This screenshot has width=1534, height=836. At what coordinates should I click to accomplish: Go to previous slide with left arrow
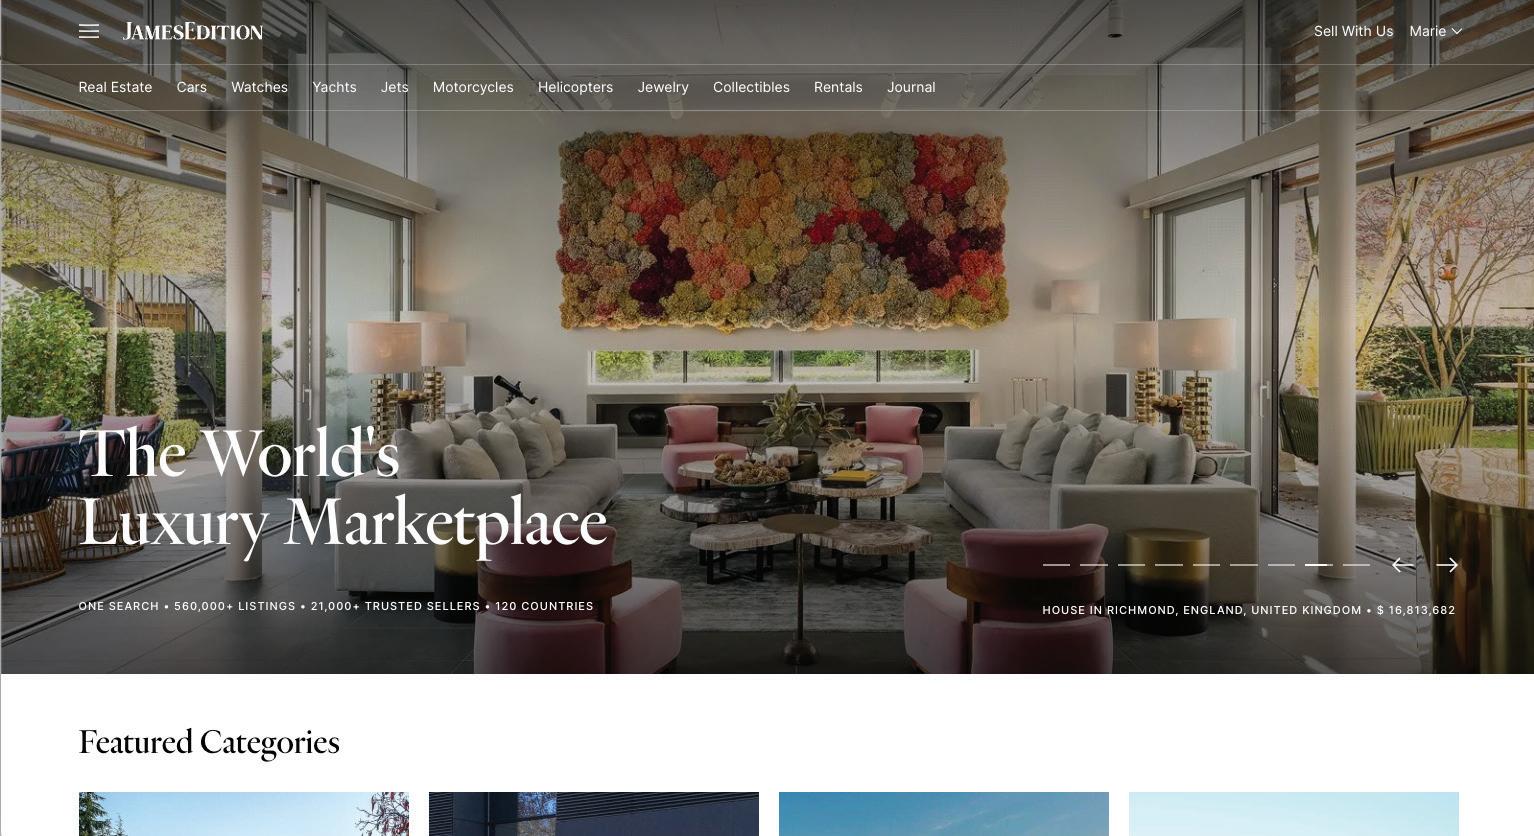[x=1403, y=565]
